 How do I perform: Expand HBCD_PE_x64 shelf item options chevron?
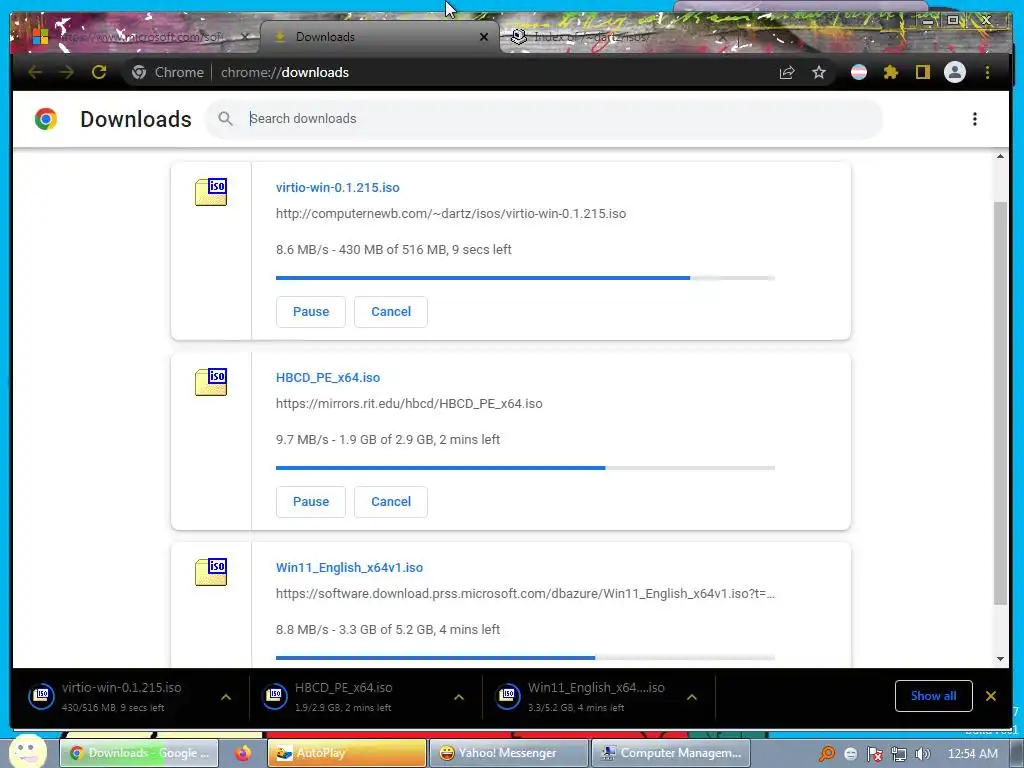pos(459,697)
